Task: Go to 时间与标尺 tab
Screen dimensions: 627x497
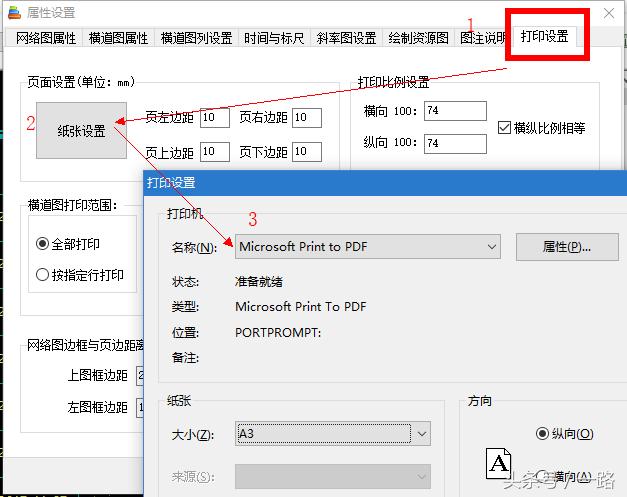Action: pos(274,38)
